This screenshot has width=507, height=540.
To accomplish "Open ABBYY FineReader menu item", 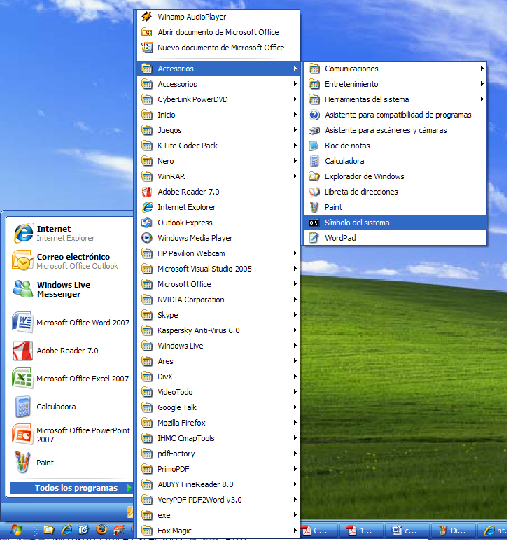I will 218,484.
